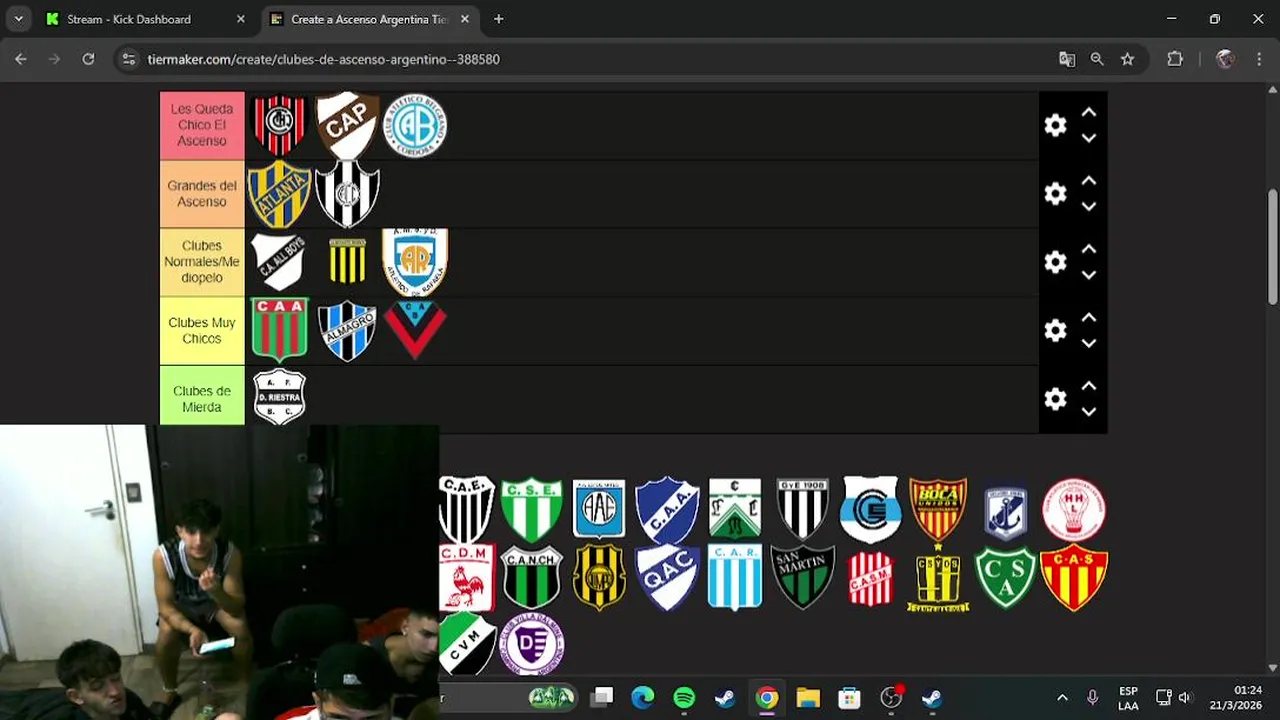Open File Explorer from the taskbar
Viewport: 1280px width, 720px height.
click(808, 698)
